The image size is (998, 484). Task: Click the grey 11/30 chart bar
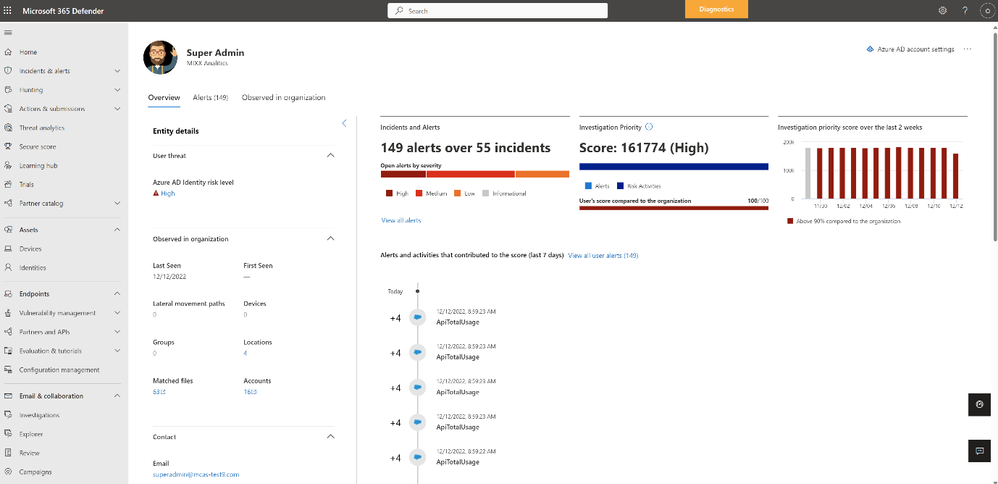click(808, 173)
